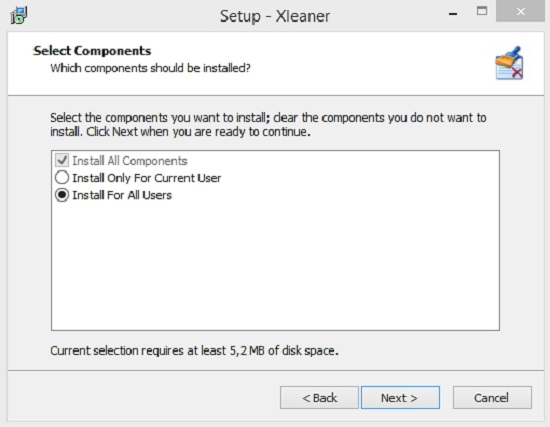Click the component selection instructions text
This screenshot has width=550, height=427.
(x=268, y=125)
